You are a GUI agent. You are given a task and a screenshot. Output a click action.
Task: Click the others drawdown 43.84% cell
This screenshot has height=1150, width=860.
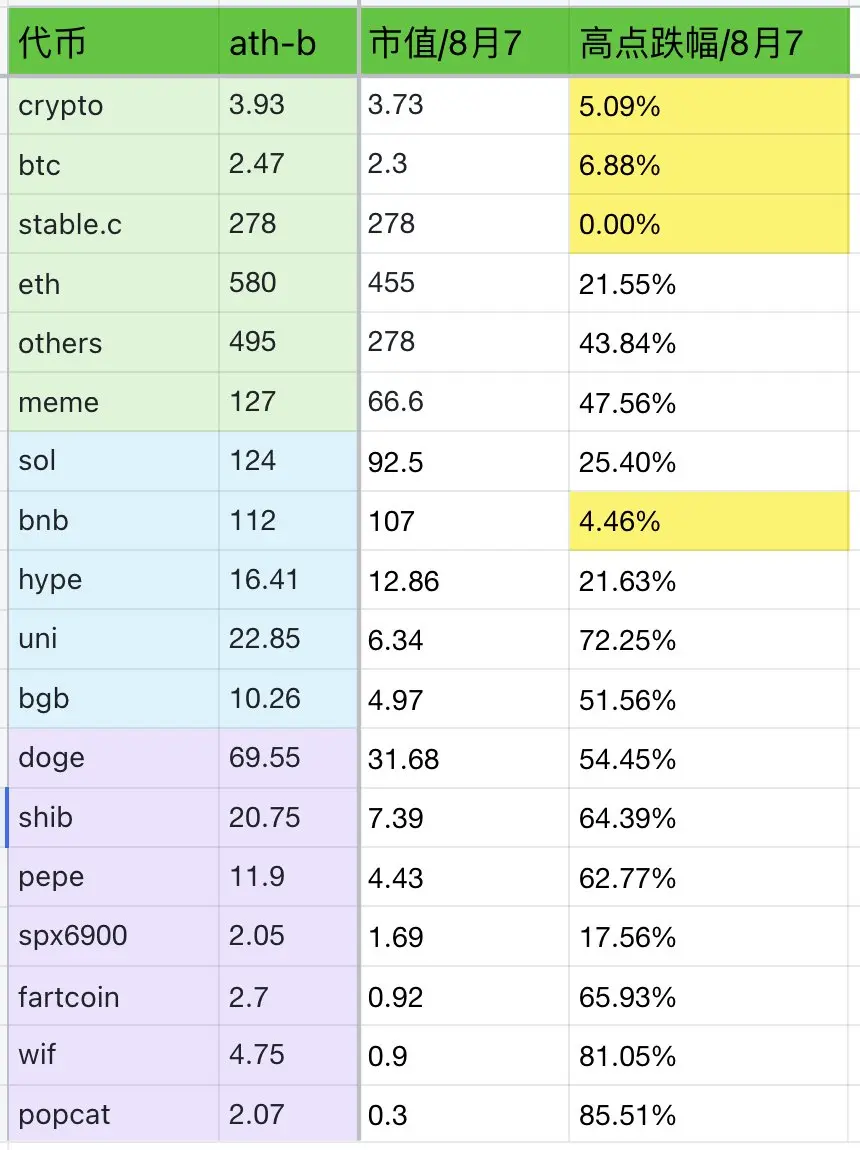click(x=709, y=343)
